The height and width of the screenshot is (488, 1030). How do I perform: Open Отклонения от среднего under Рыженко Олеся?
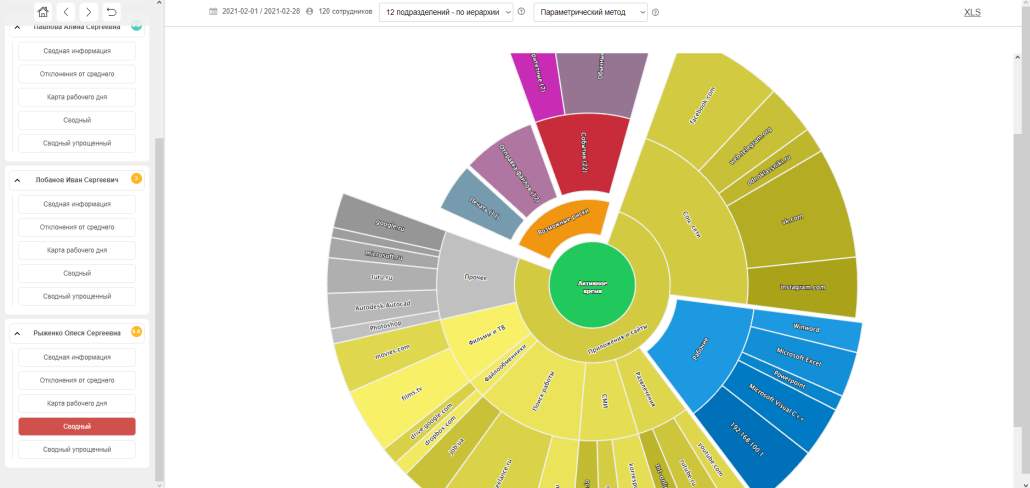77,380
